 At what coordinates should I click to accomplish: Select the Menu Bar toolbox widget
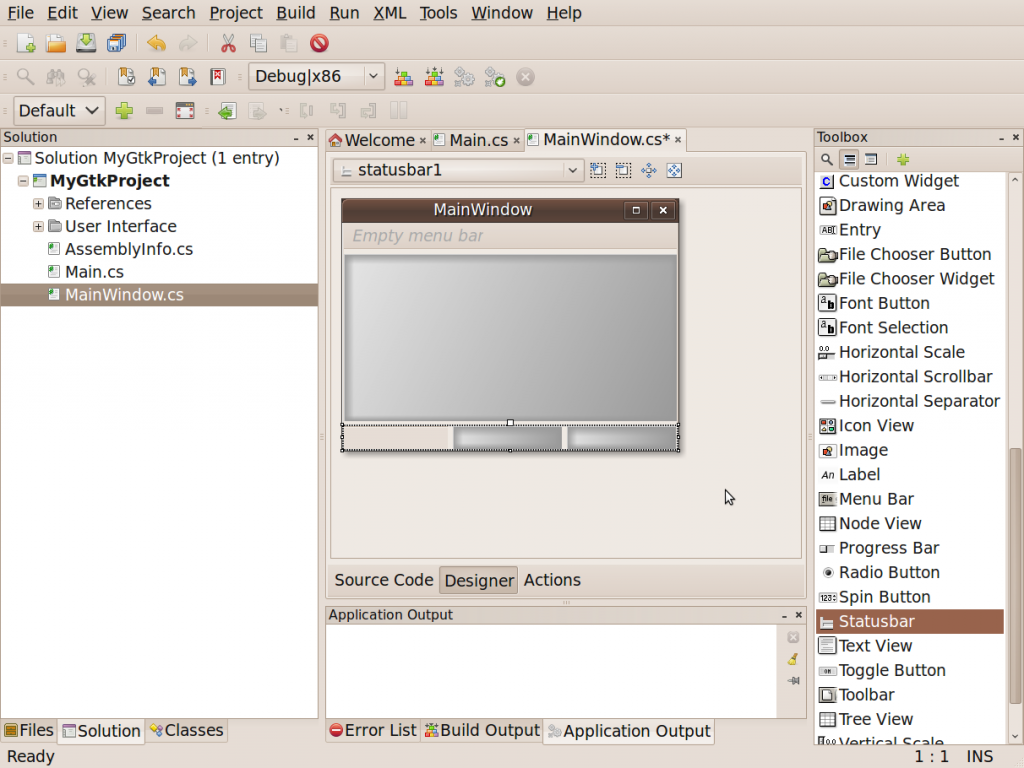click(x=910, y=499)
